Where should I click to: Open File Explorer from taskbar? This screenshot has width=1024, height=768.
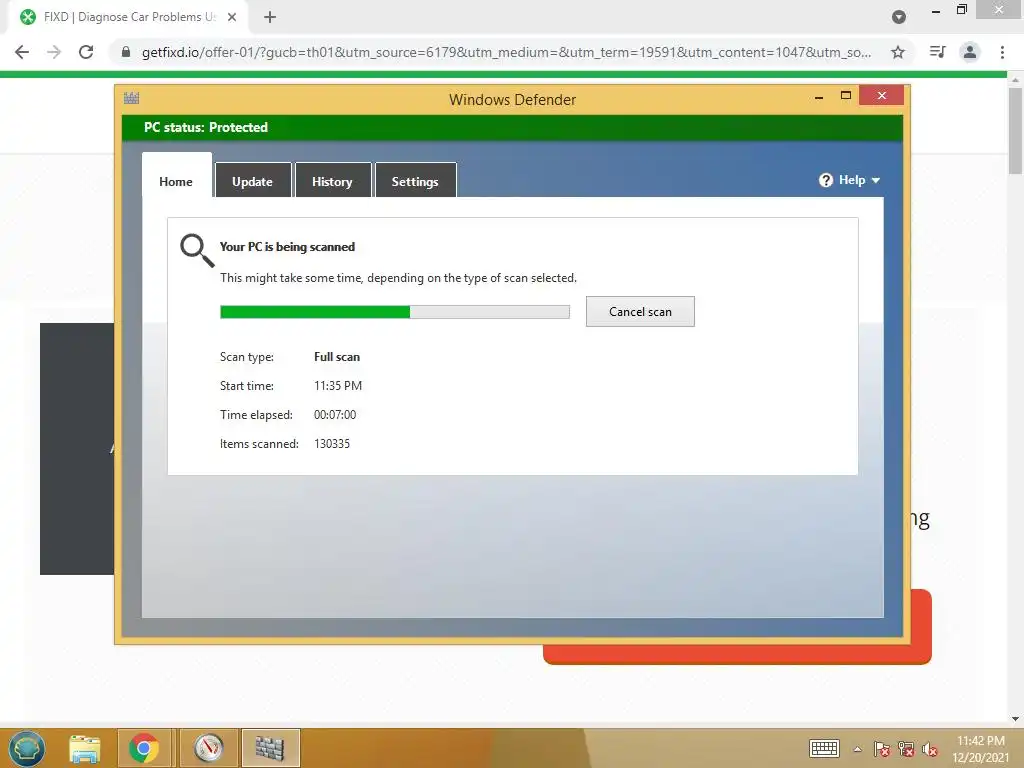(x=85, y=748)
